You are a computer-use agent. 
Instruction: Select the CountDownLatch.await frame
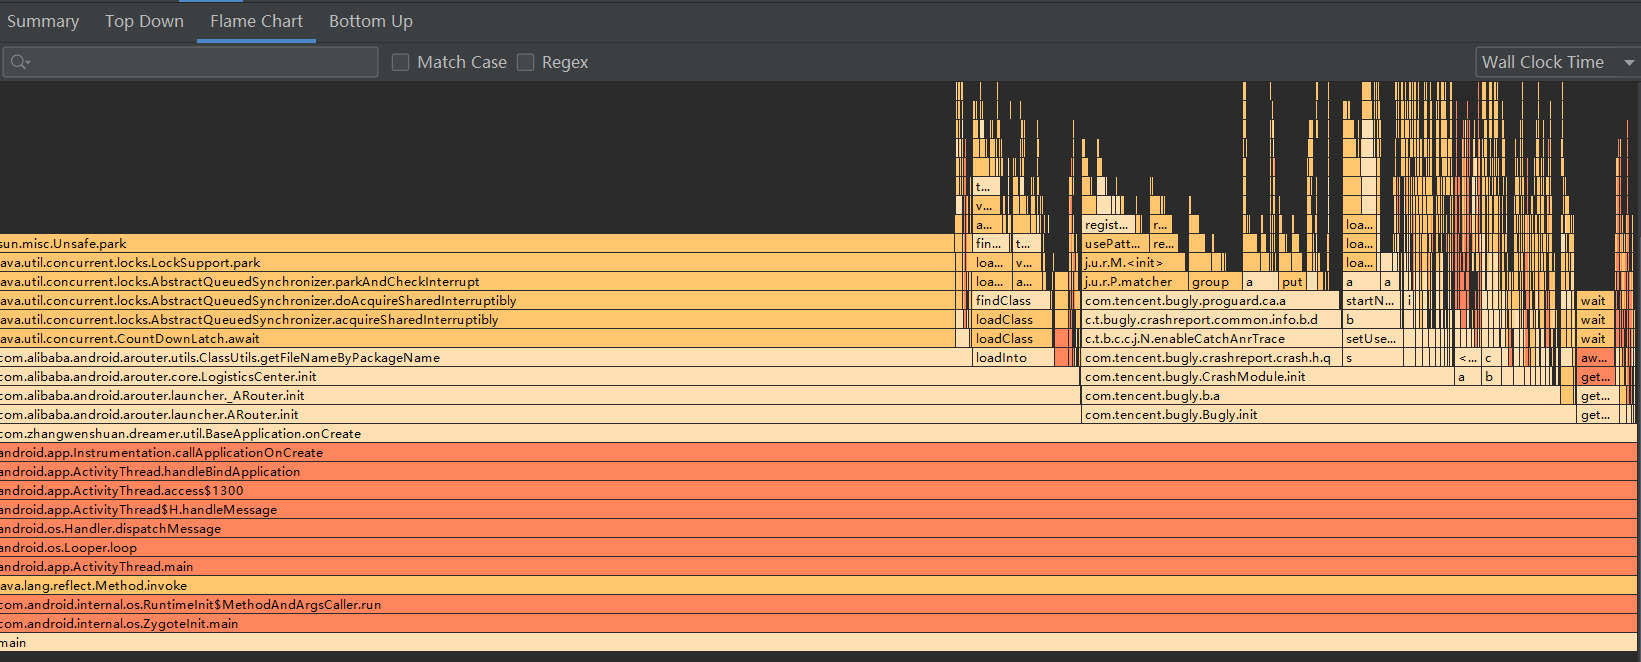tap(477, 339)
